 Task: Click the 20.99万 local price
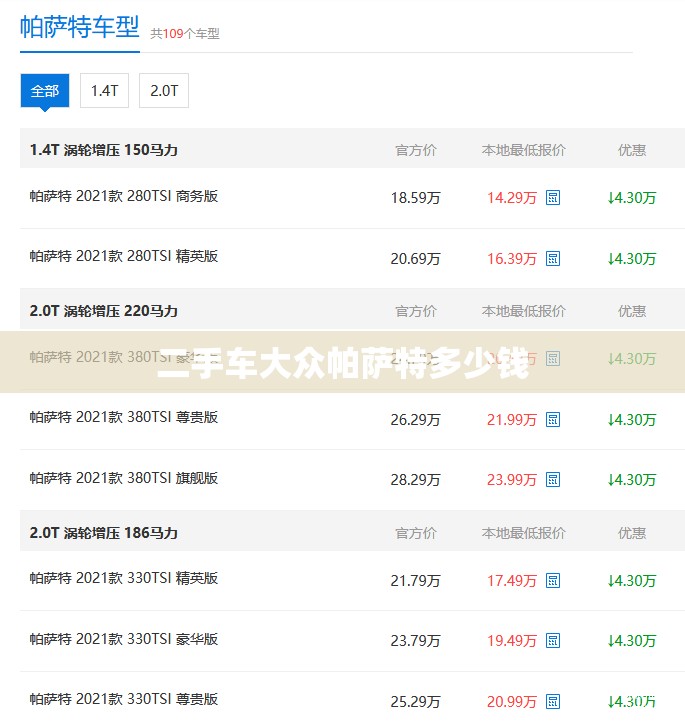point(512,701)
